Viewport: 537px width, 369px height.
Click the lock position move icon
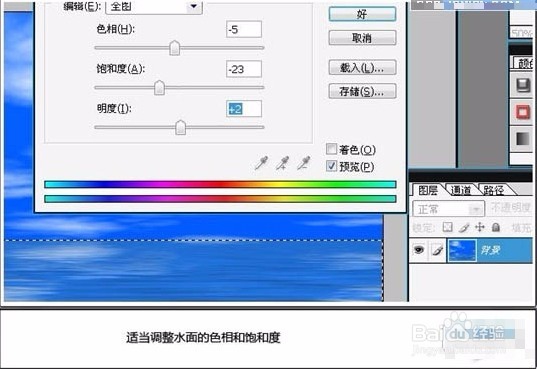(480, 227)
